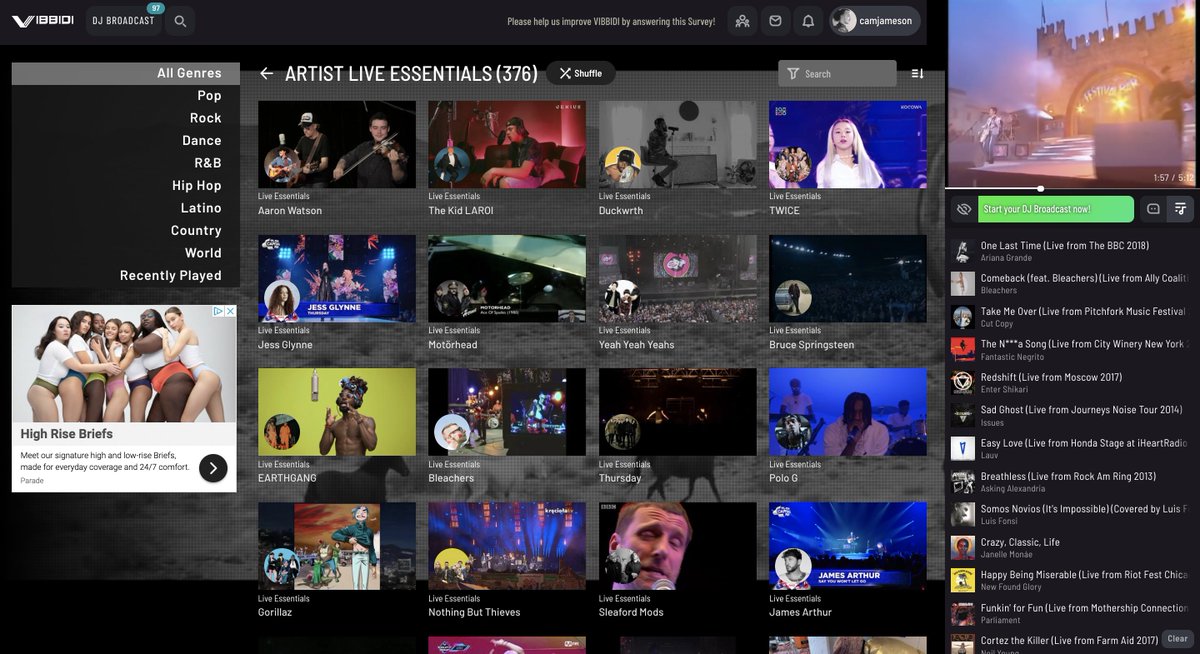Screen dimensions: 1200x654
Task: Start your DJ Broadcast now
Action: pos(1056,209)
